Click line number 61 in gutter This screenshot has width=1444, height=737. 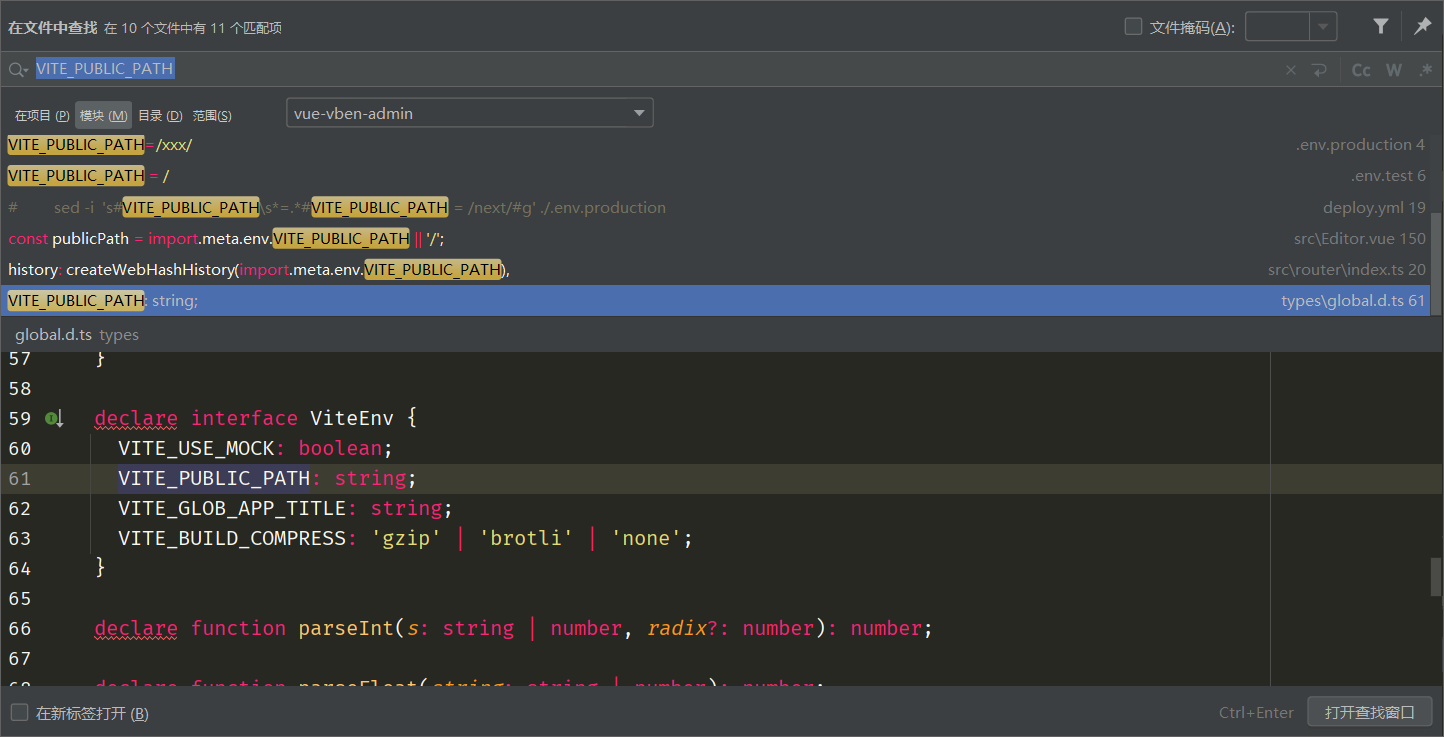coord(20,478)
